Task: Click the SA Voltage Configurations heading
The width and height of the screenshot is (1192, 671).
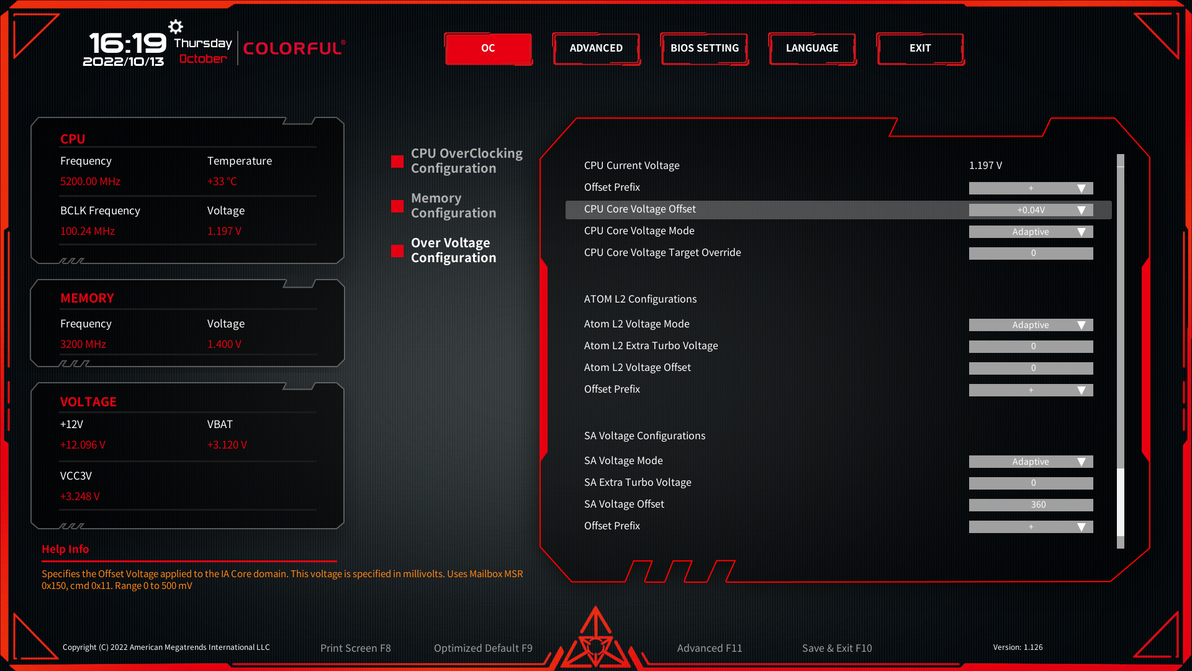Action: point(645,436)
